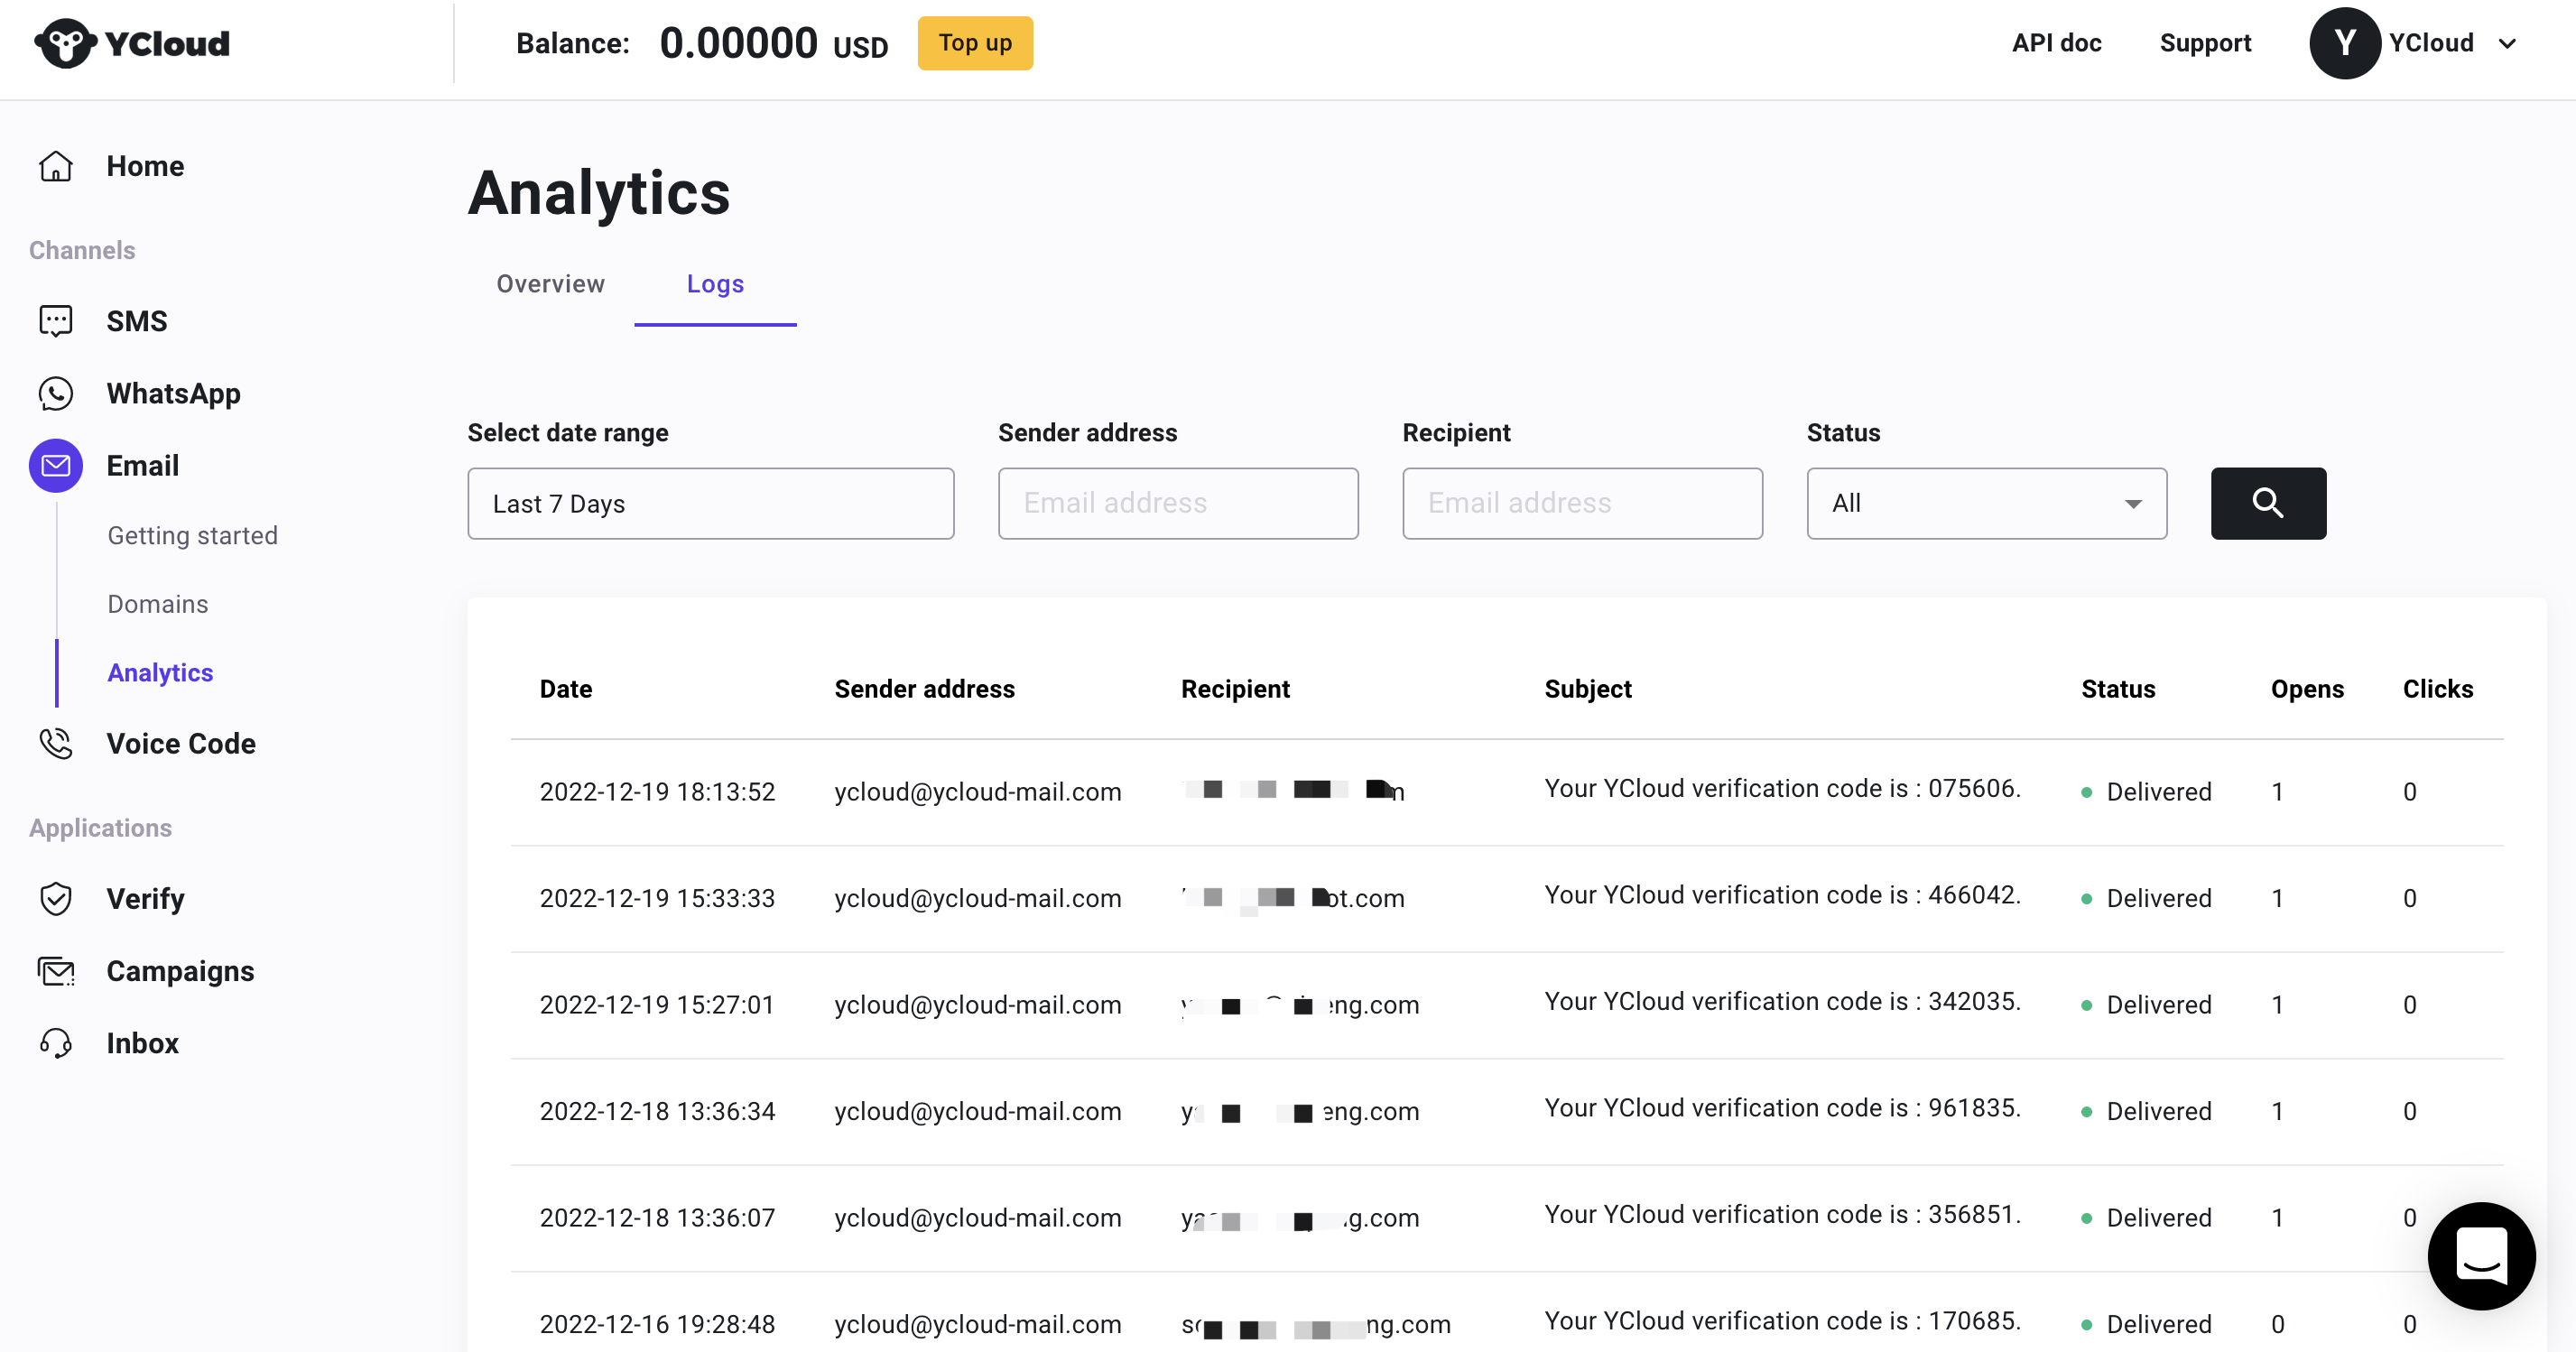The width and height of the screenshot is (2576, 1352).
Task: Open the SMS channel icon
Action: 56,321
